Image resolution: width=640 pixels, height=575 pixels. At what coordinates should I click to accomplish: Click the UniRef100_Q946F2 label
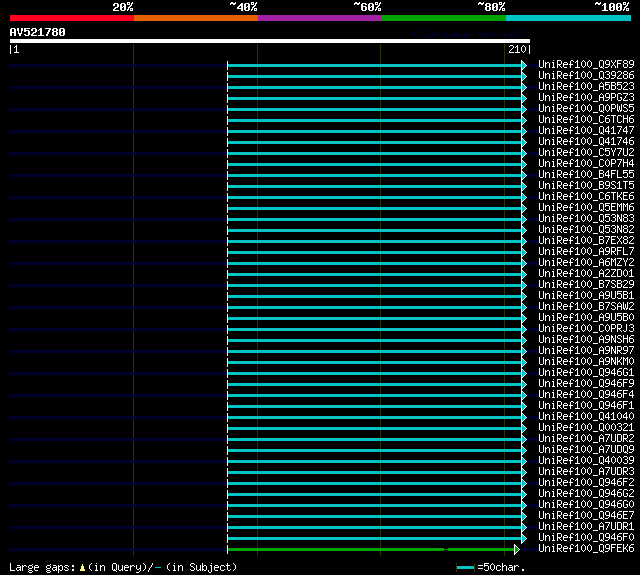click(x=586, y=483)
